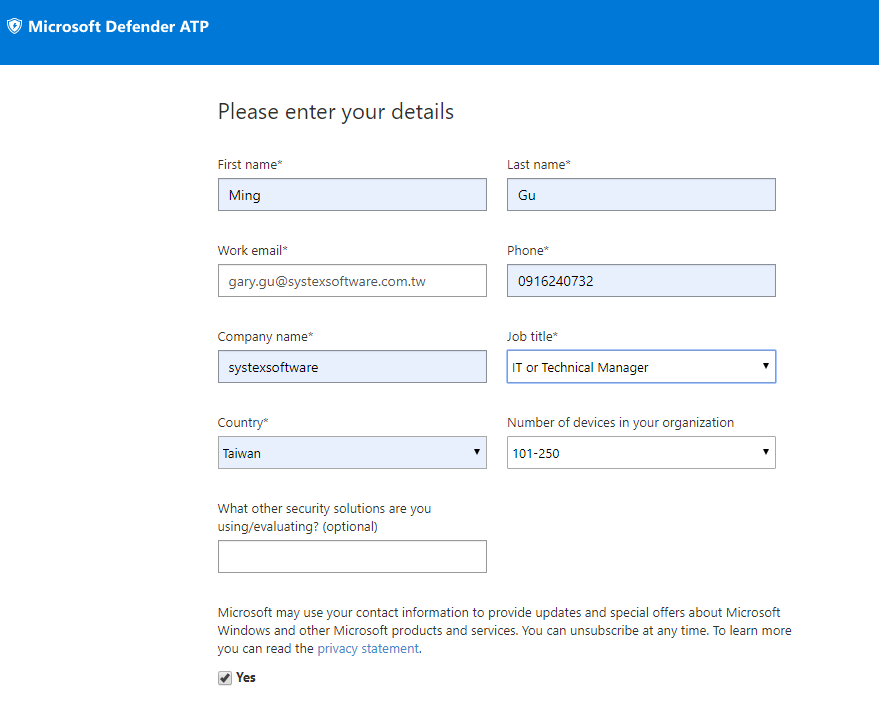Image resolution: width=879 pixels, height=706 pixels.
Task: Click the Microsoft Defender ATP header title
Action: pos(118,27)
